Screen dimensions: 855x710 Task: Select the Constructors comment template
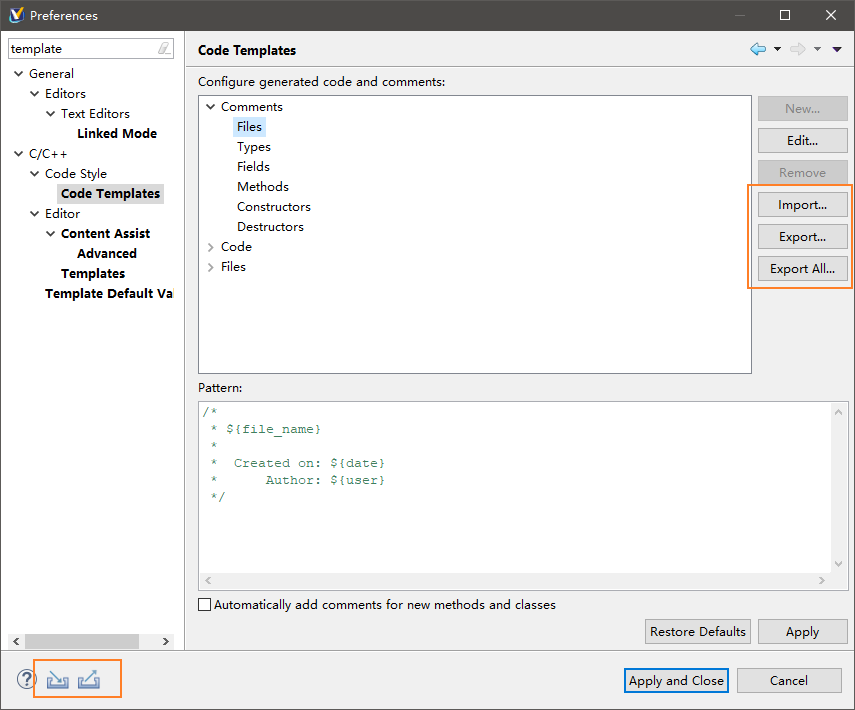pos(274,207)
